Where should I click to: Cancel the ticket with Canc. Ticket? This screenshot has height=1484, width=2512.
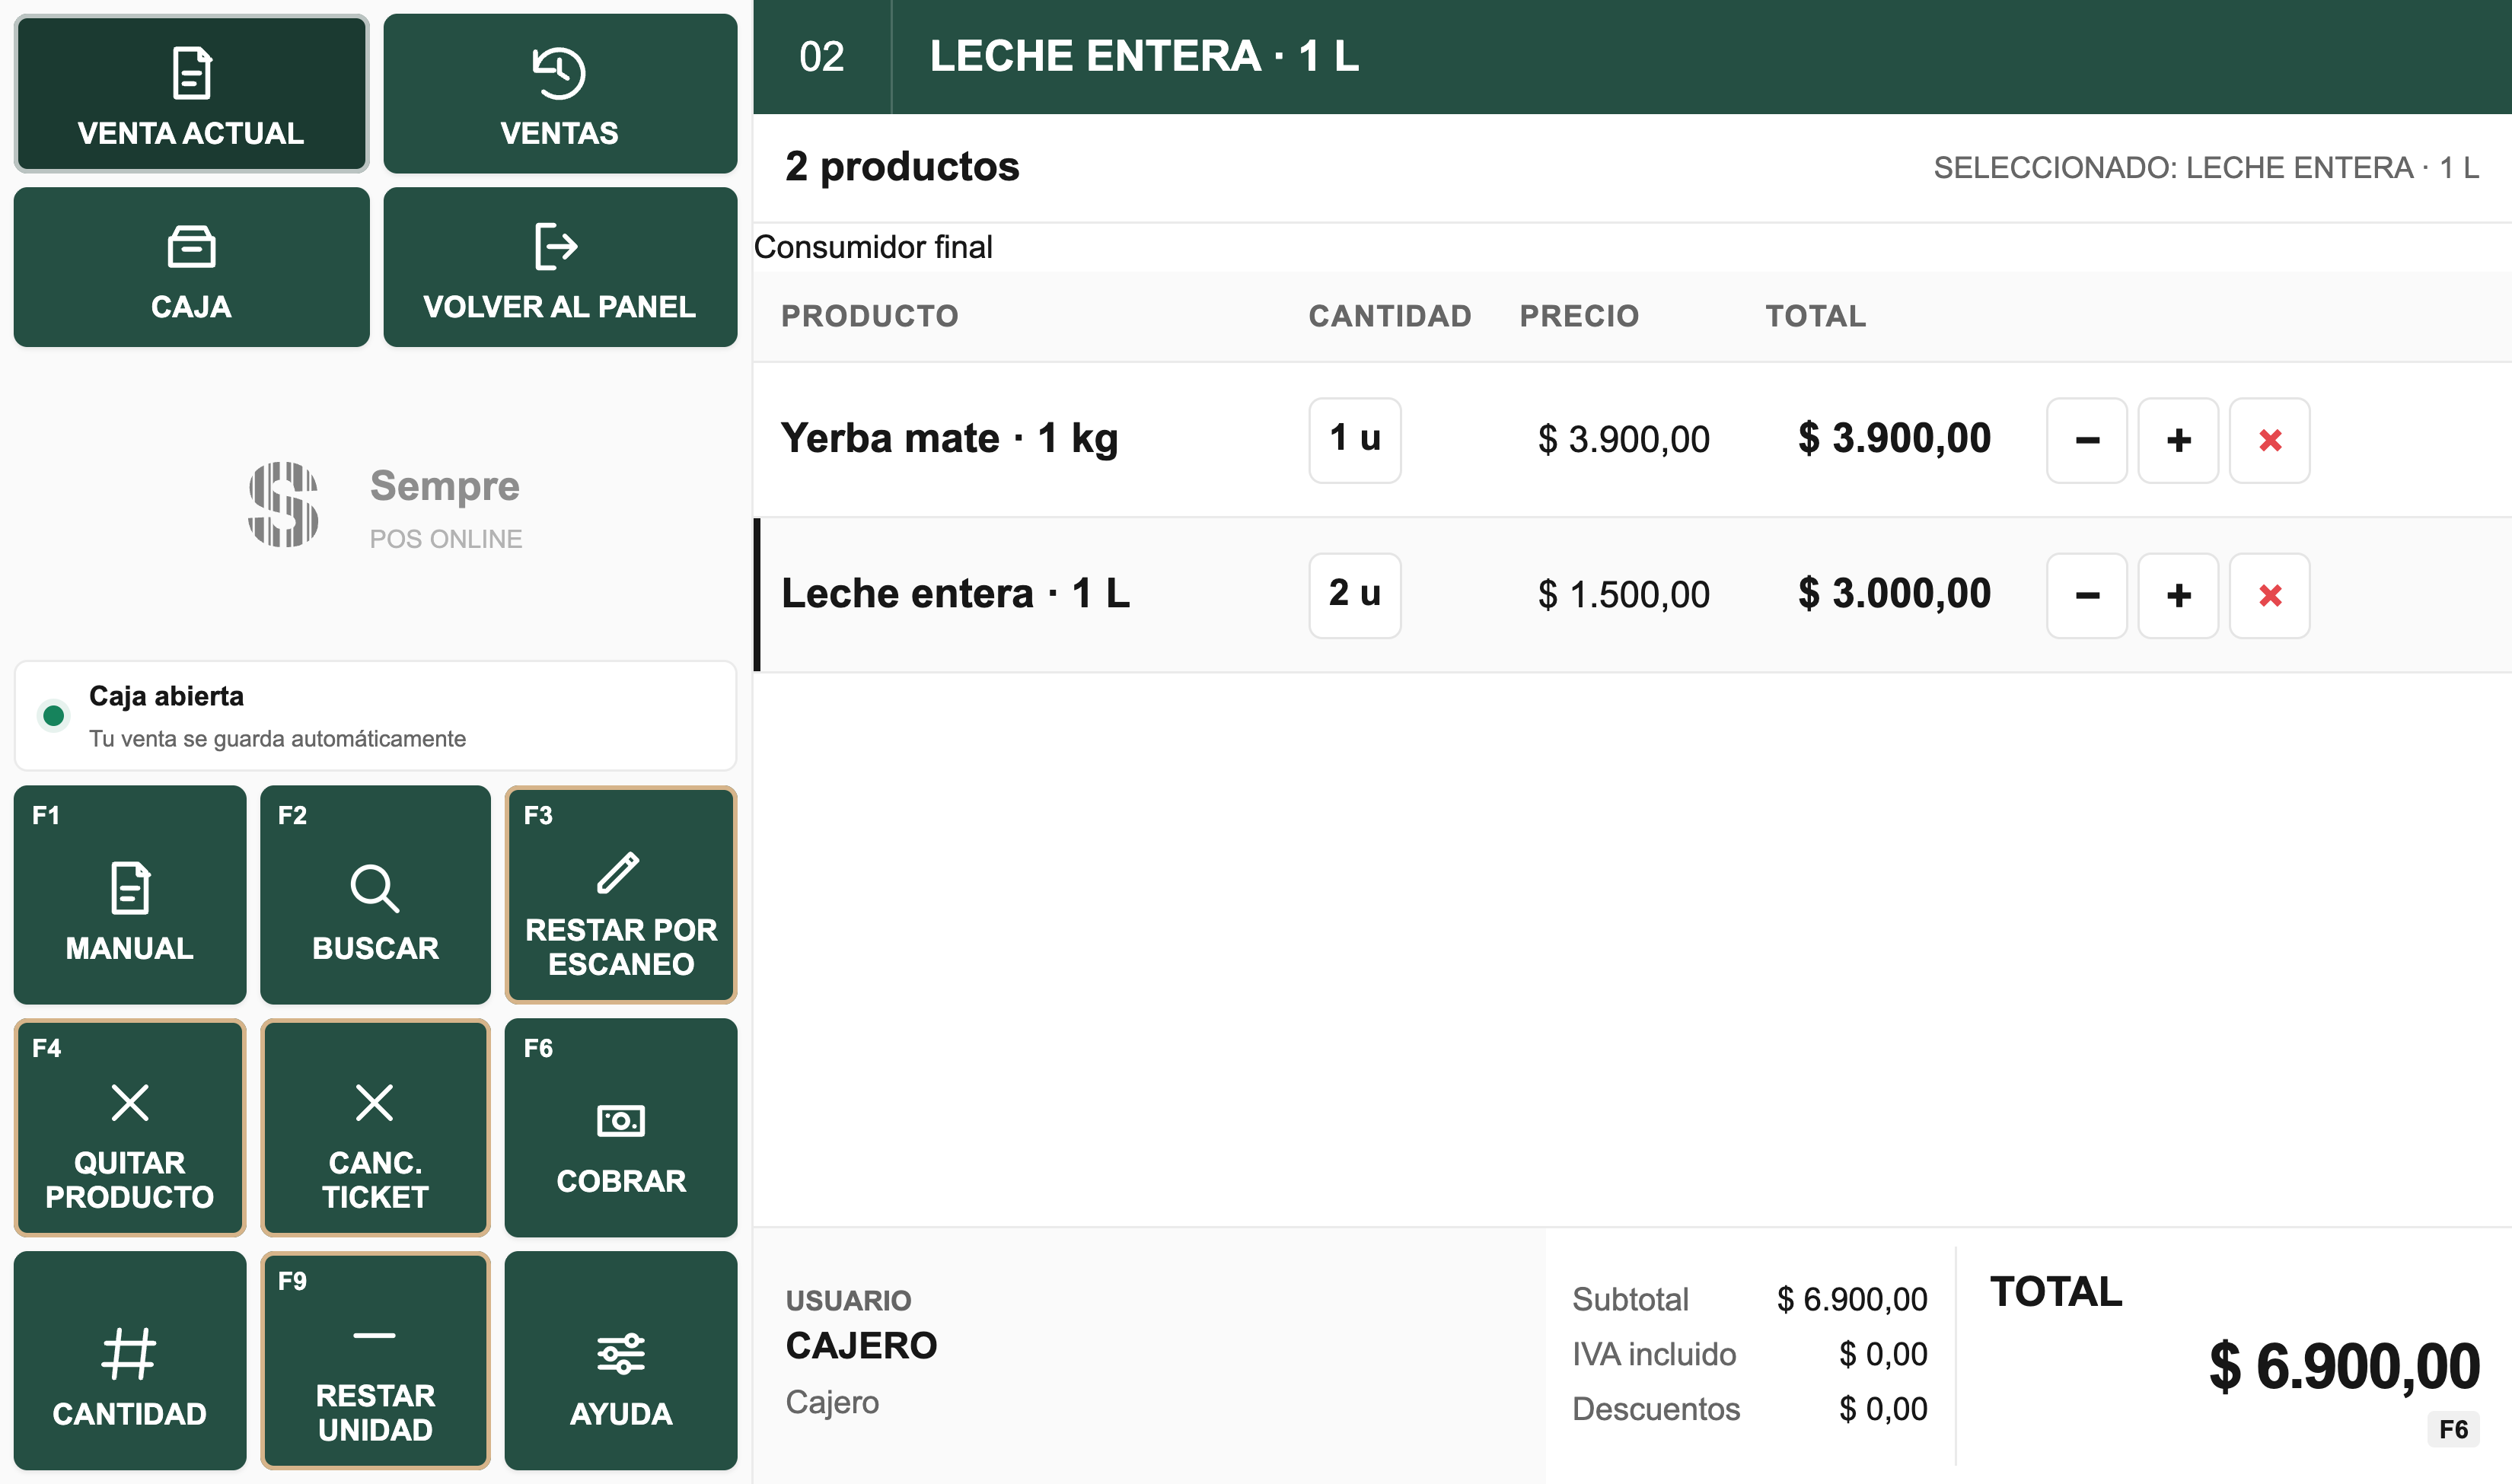click(x=375, y=1127)
